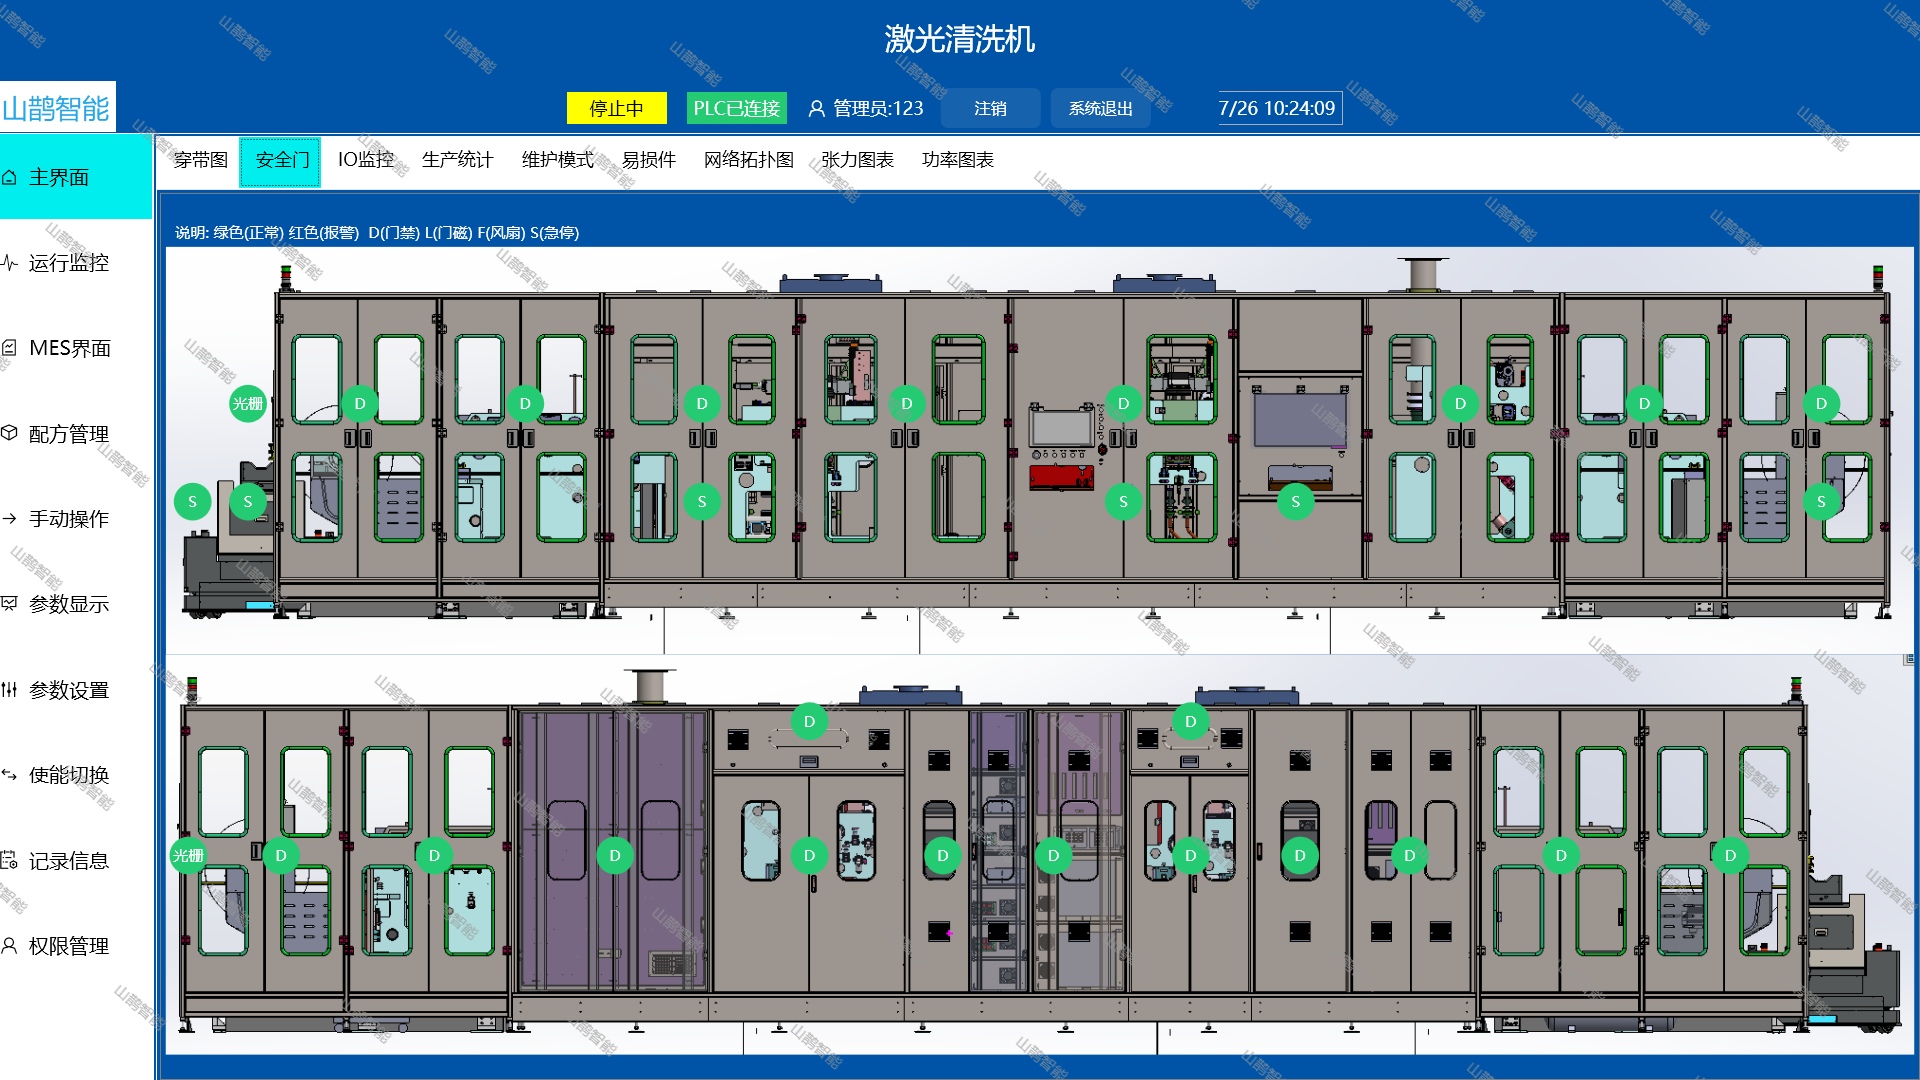Click the yellow 停止中 status indicator
The height and width of the screenshot is (1080, 1920).
point(616,109)
